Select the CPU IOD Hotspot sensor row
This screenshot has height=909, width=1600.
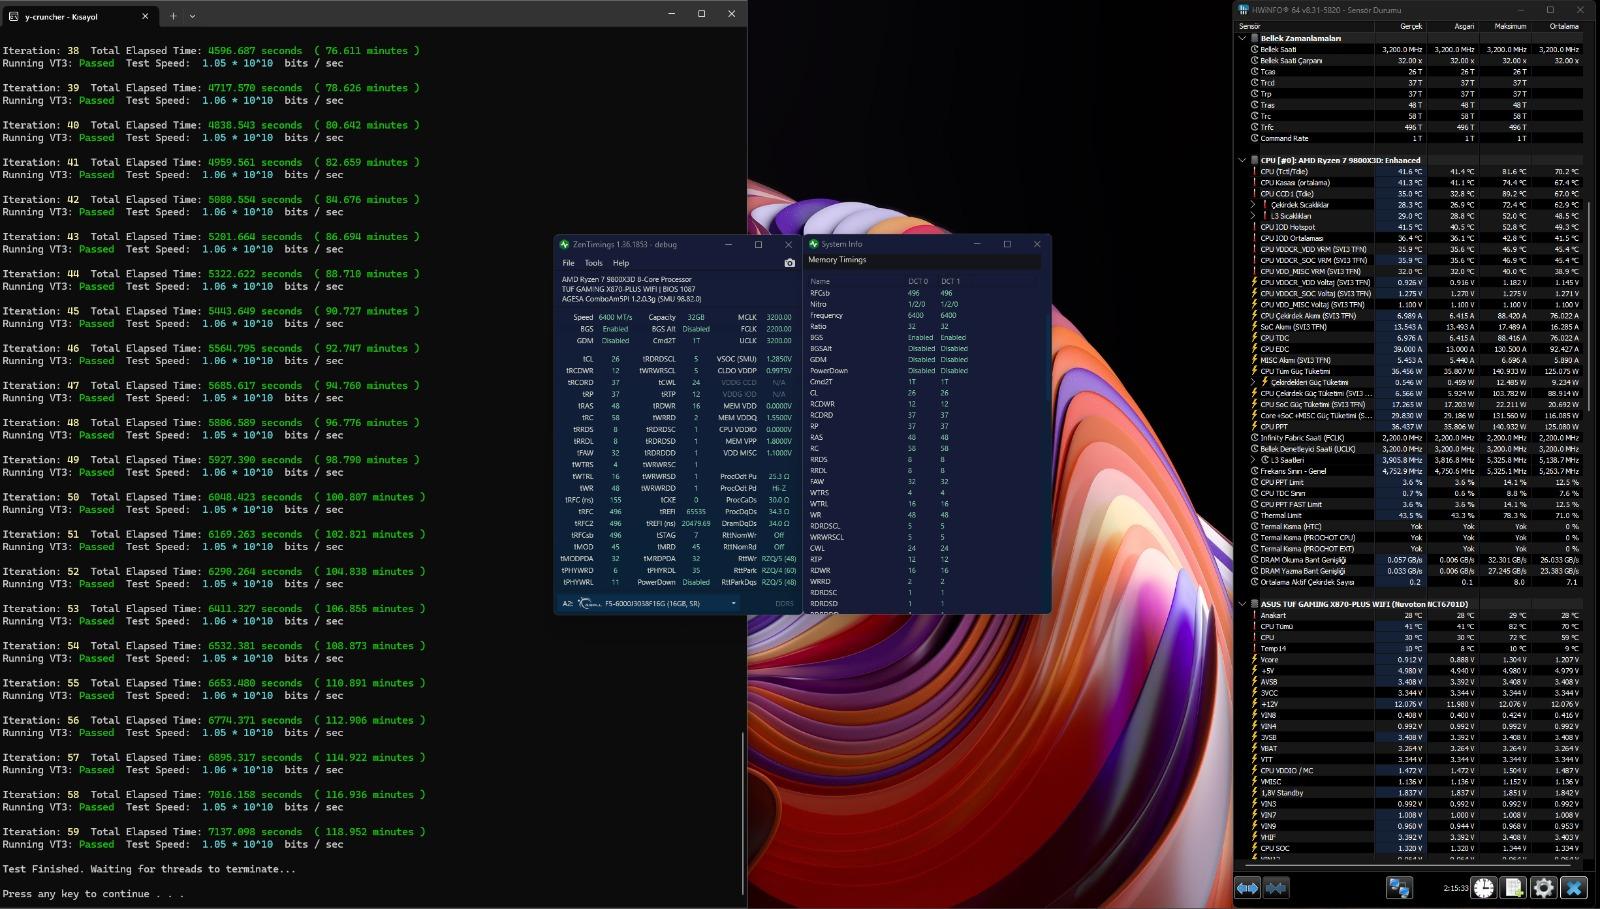[1416, 227]
